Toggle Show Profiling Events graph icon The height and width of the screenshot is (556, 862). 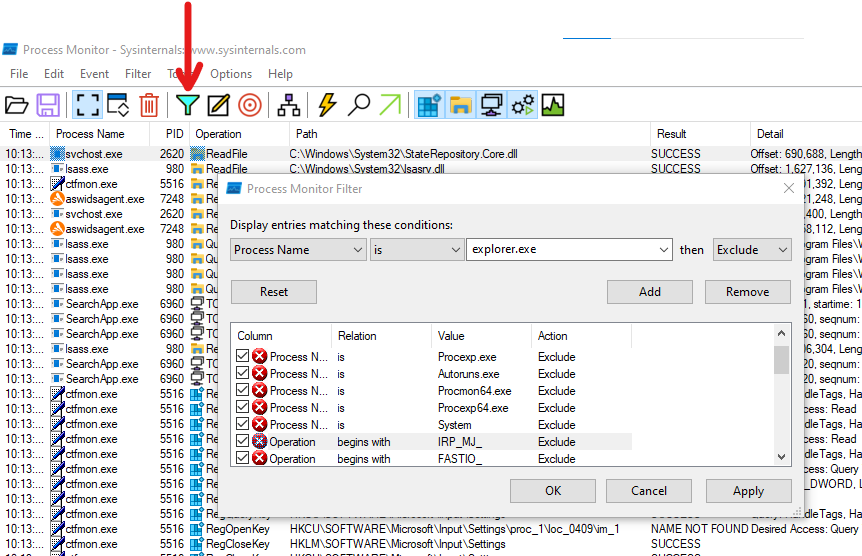point(553,105)
